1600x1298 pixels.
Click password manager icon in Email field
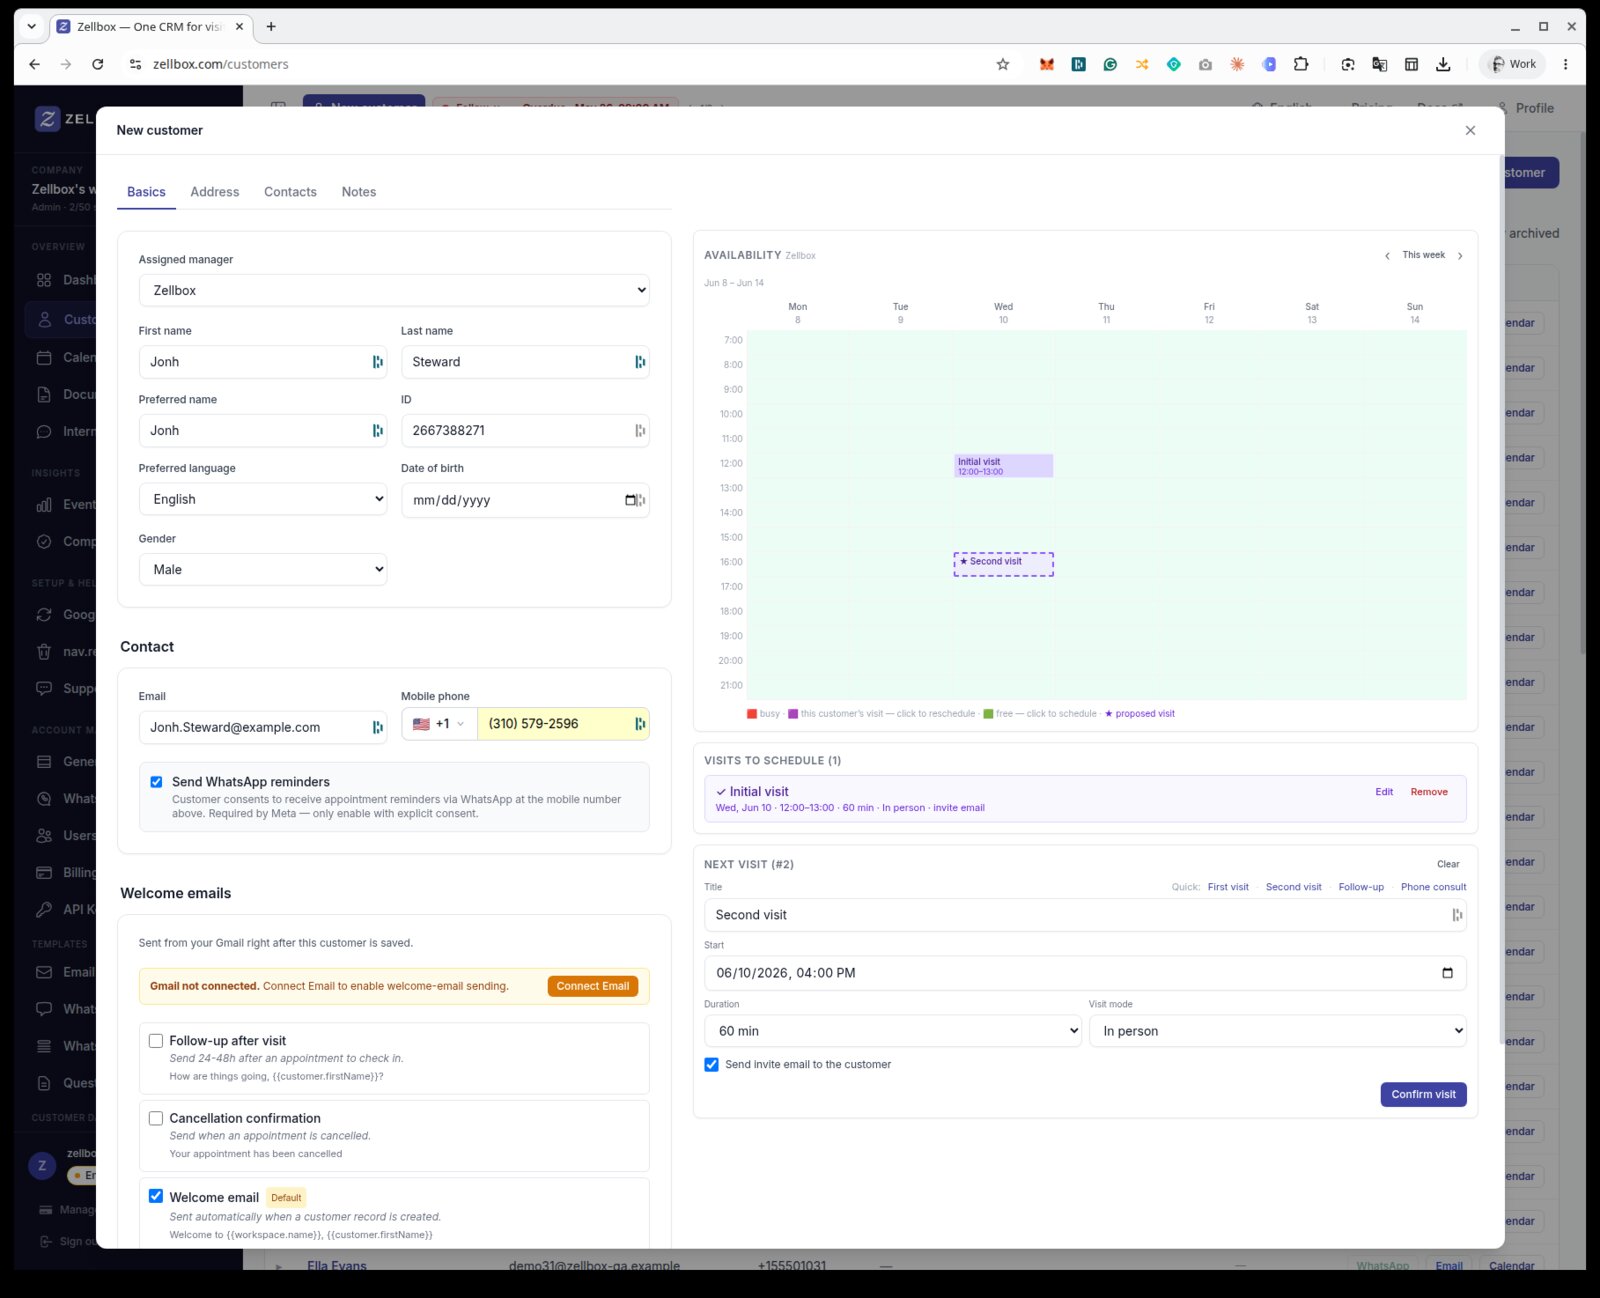(377, 728)
